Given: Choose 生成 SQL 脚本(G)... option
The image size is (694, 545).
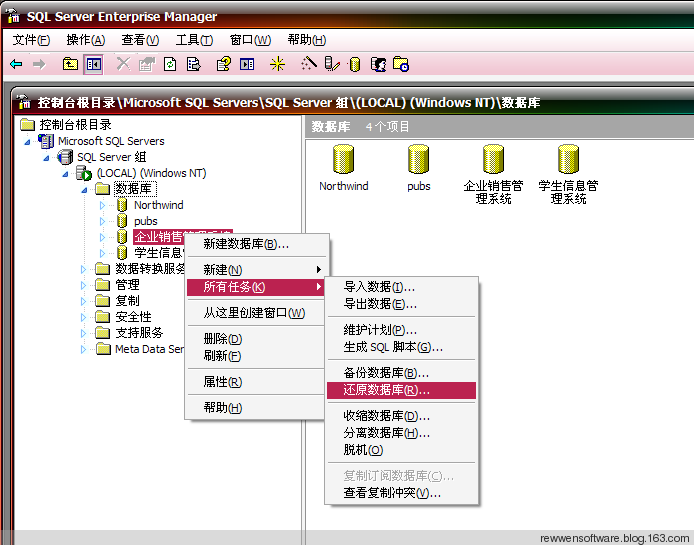Looking at the screenshot, I should point(401,348).
